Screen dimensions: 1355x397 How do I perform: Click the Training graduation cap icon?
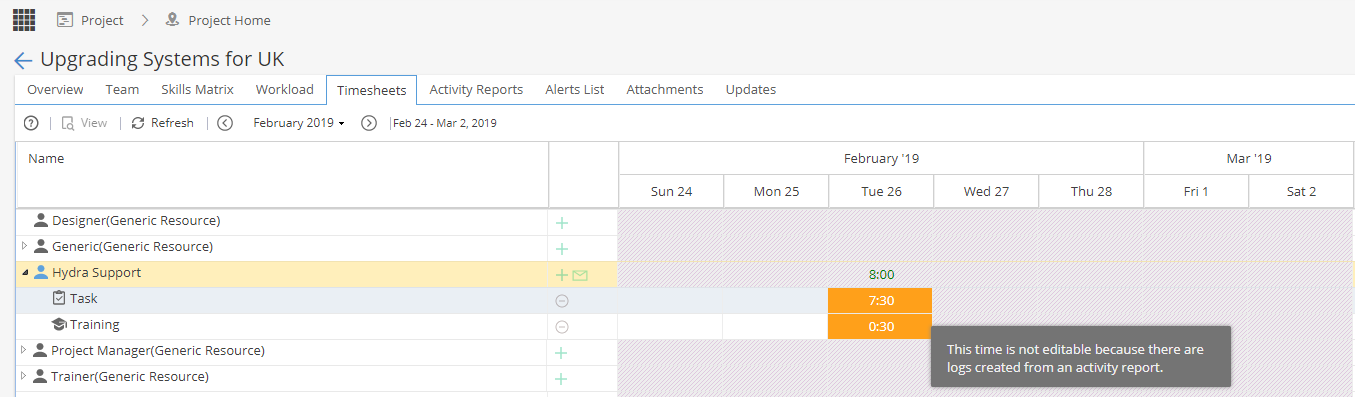click(x=59, y=324)
